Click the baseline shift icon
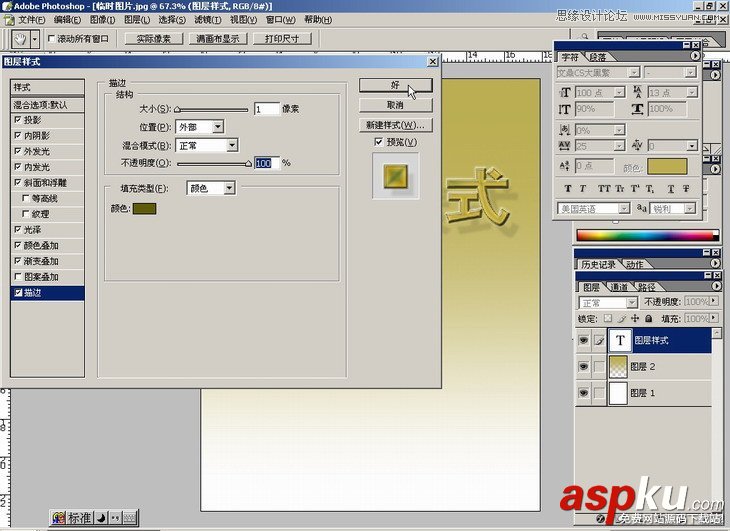This screenshot has width=730, height=531. [564, 166]
